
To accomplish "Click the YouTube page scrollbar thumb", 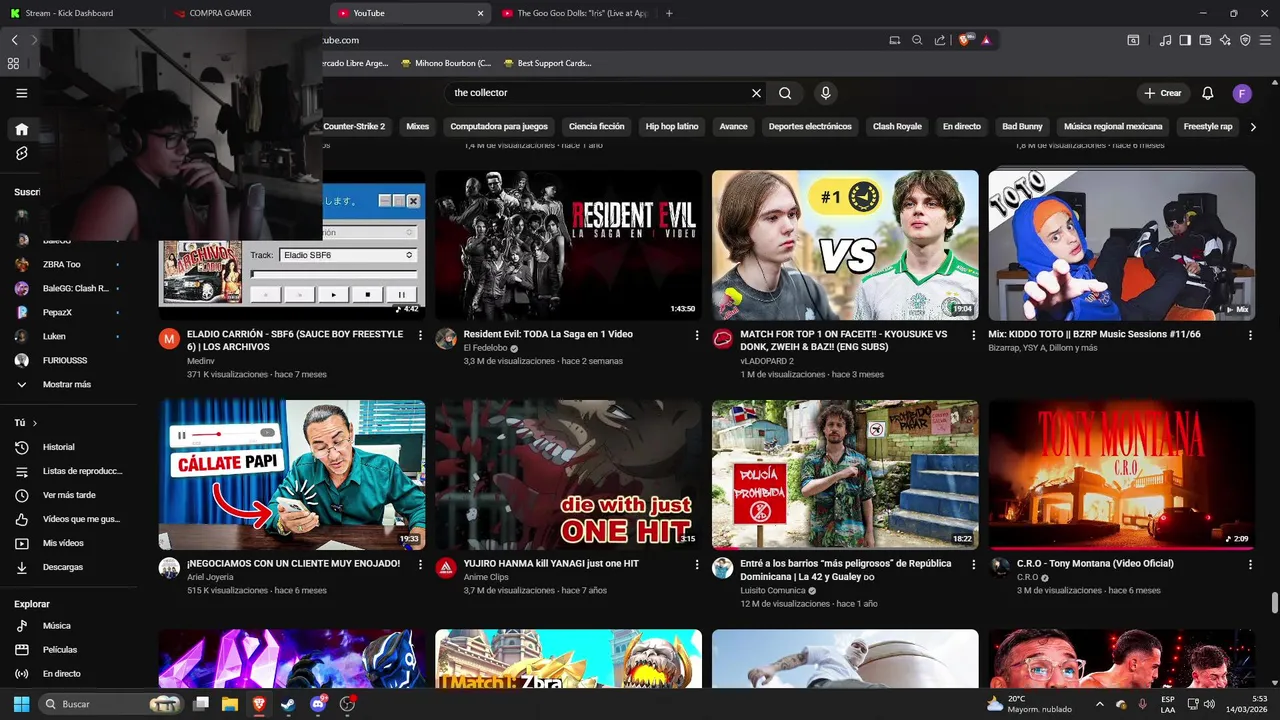I will (x=1274, y=603).
